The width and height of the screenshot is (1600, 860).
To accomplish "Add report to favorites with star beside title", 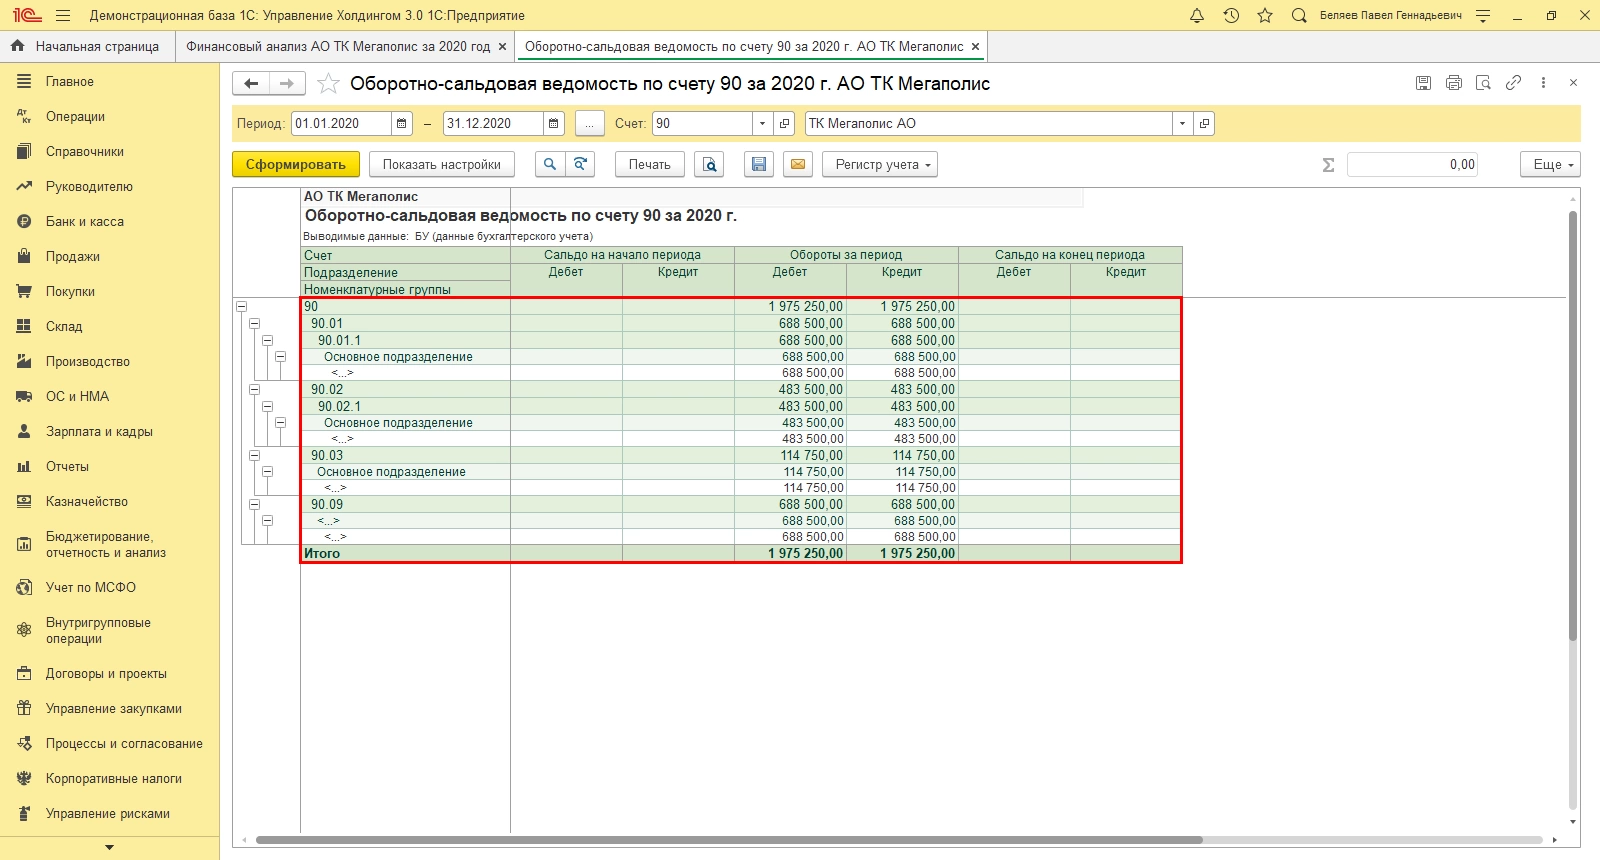I will (328, 84).
